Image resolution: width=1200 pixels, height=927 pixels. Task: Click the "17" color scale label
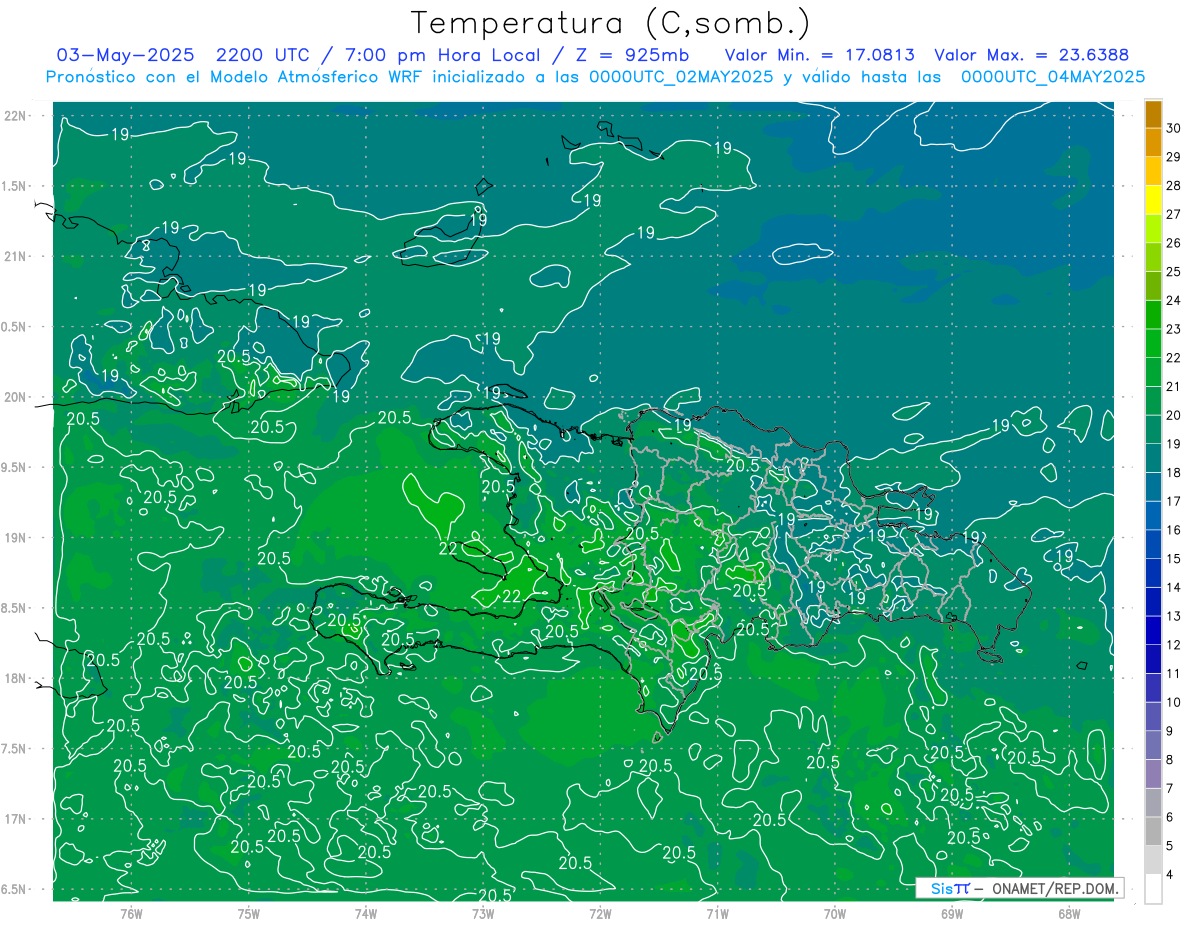tap(1174, 501)
